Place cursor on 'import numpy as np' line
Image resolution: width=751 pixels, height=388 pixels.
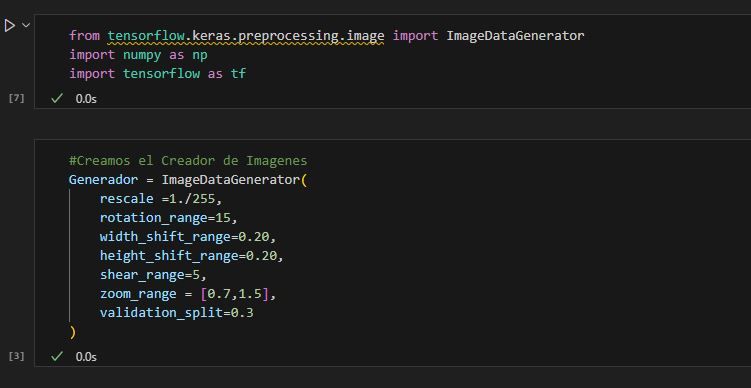point(138,55)
